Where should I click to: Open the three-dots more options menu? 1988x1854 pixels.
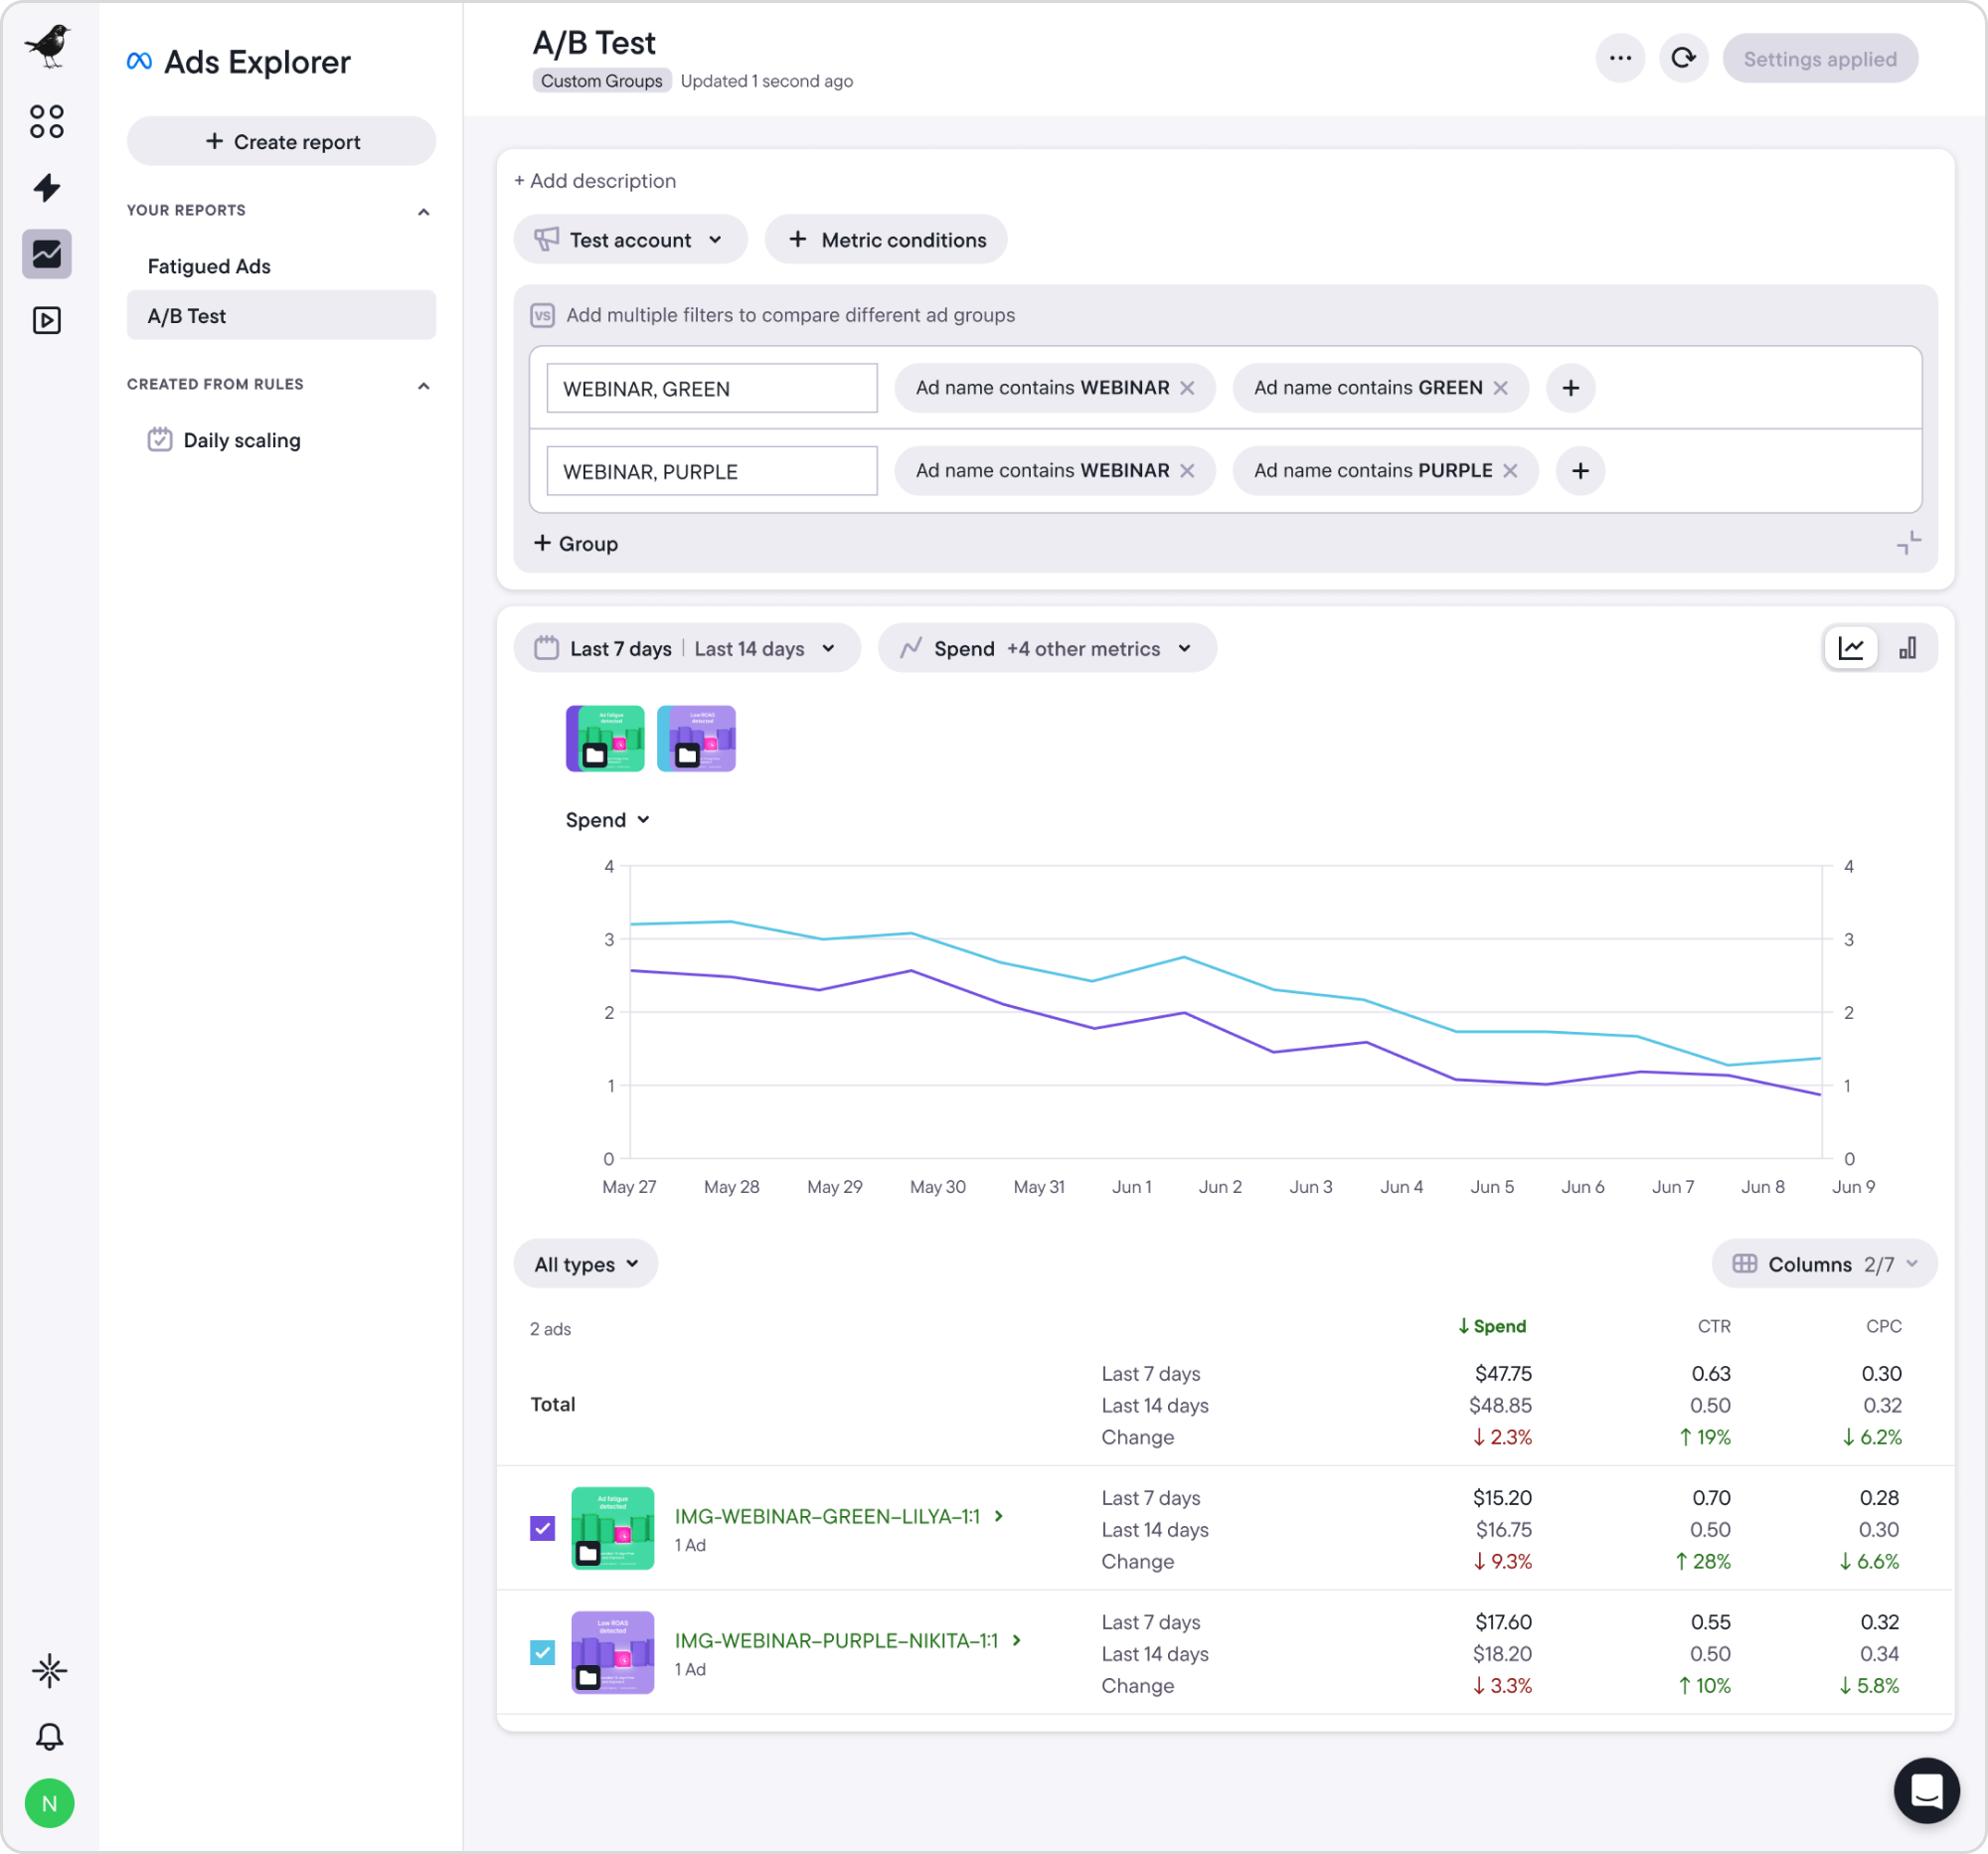tap(1620, 58)
